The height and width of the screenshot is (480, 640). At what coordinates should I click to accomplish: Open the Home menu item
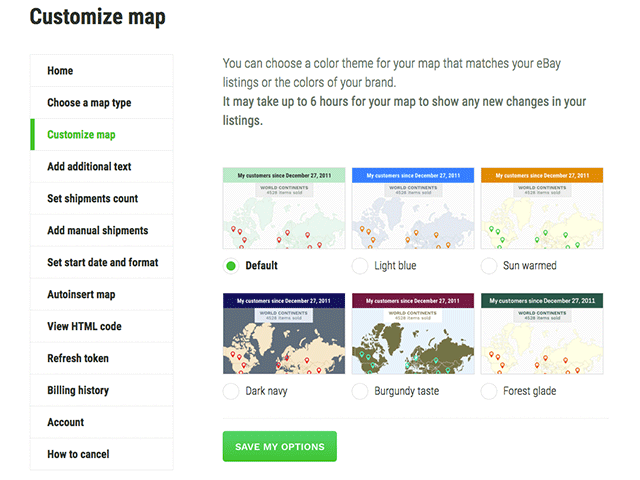pos(60,71)
